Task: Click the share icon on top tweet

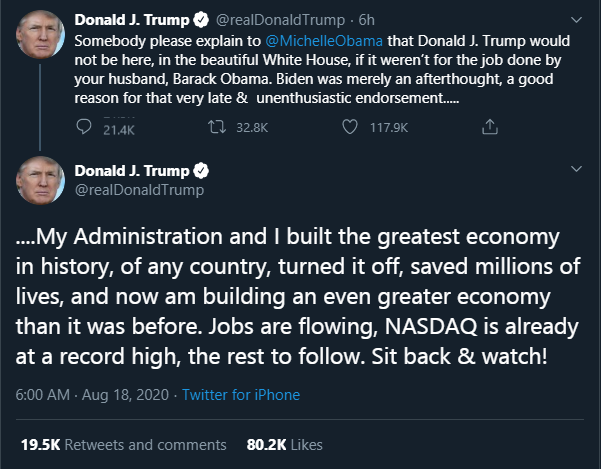Action: click(x=489, y=127)
